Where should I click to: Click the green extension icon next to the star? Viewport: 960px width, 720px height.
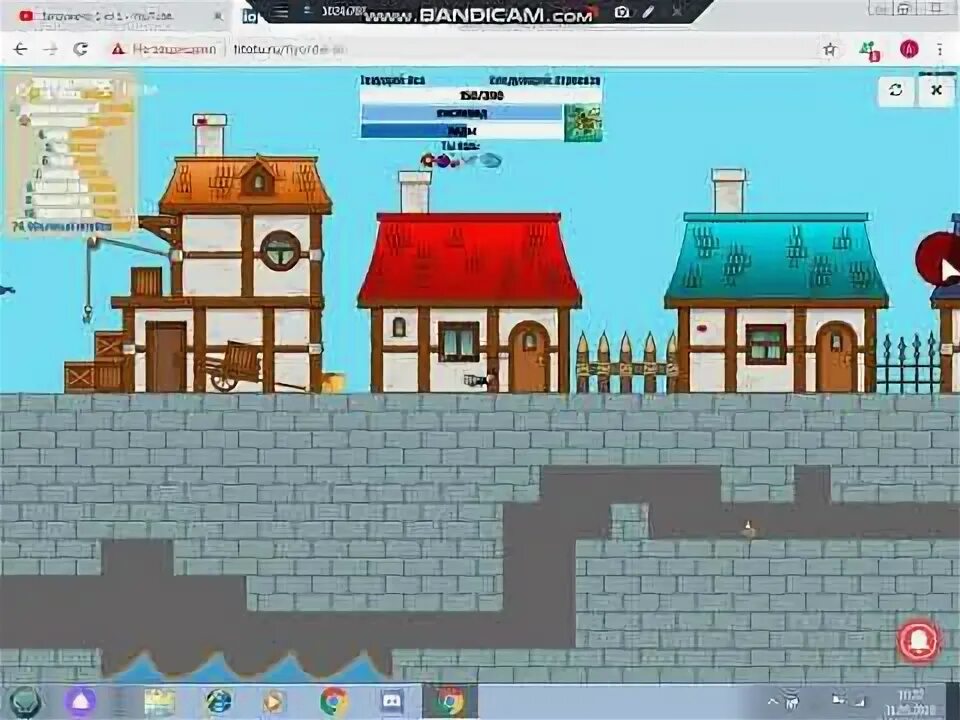(x=868, y=48)
